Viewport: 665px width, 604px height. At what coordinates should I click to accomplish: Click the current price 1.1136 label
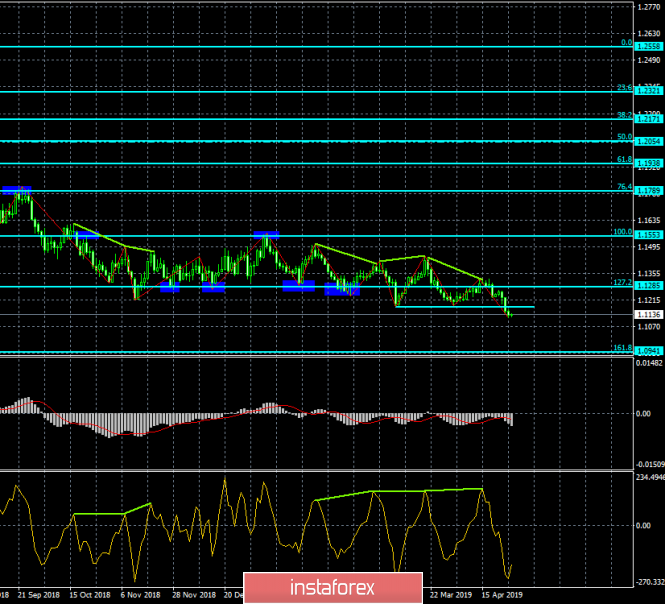[x=648, y=314]
